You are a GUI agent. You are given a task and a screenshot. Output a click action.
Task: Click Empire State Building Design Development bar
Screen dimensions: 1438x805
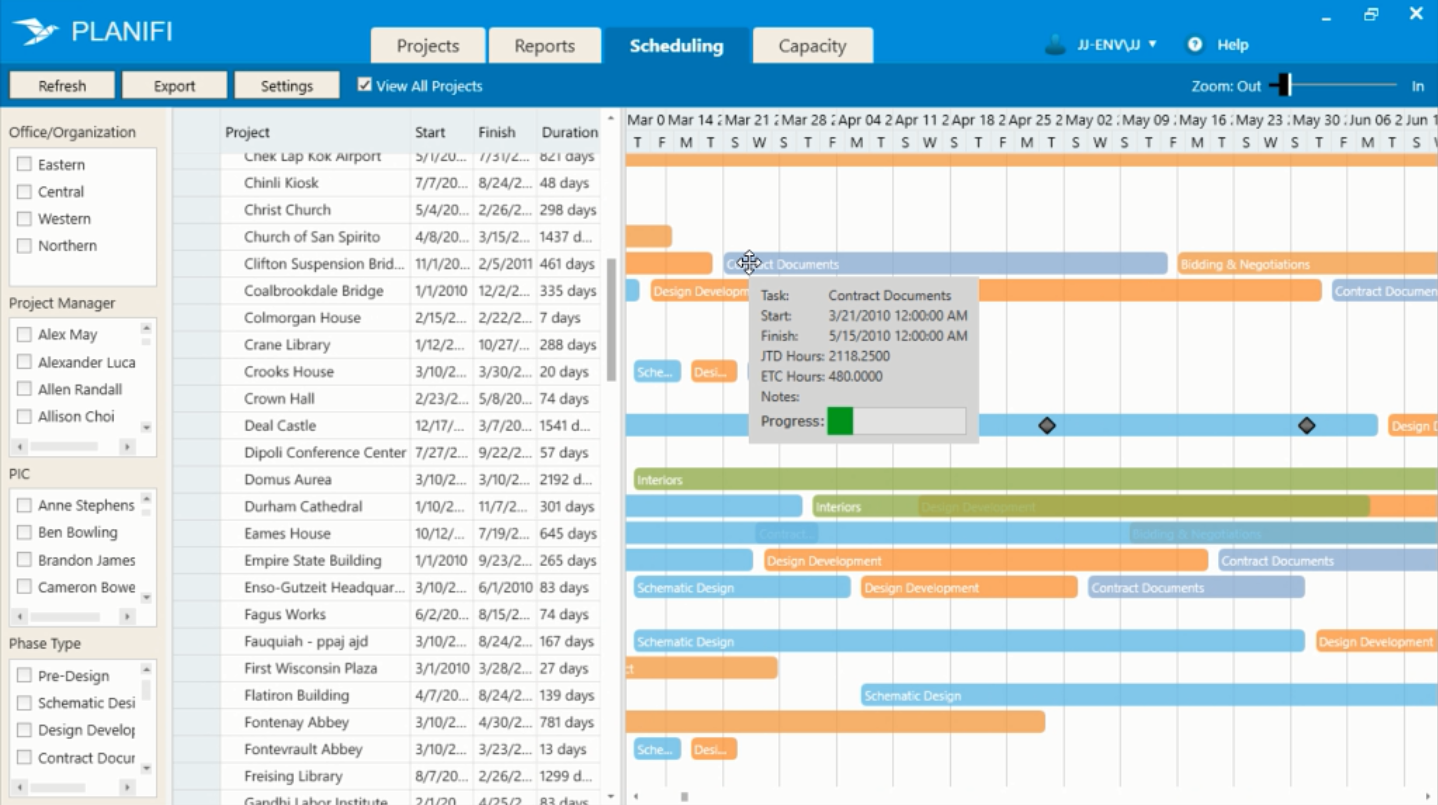pos(986,561)
